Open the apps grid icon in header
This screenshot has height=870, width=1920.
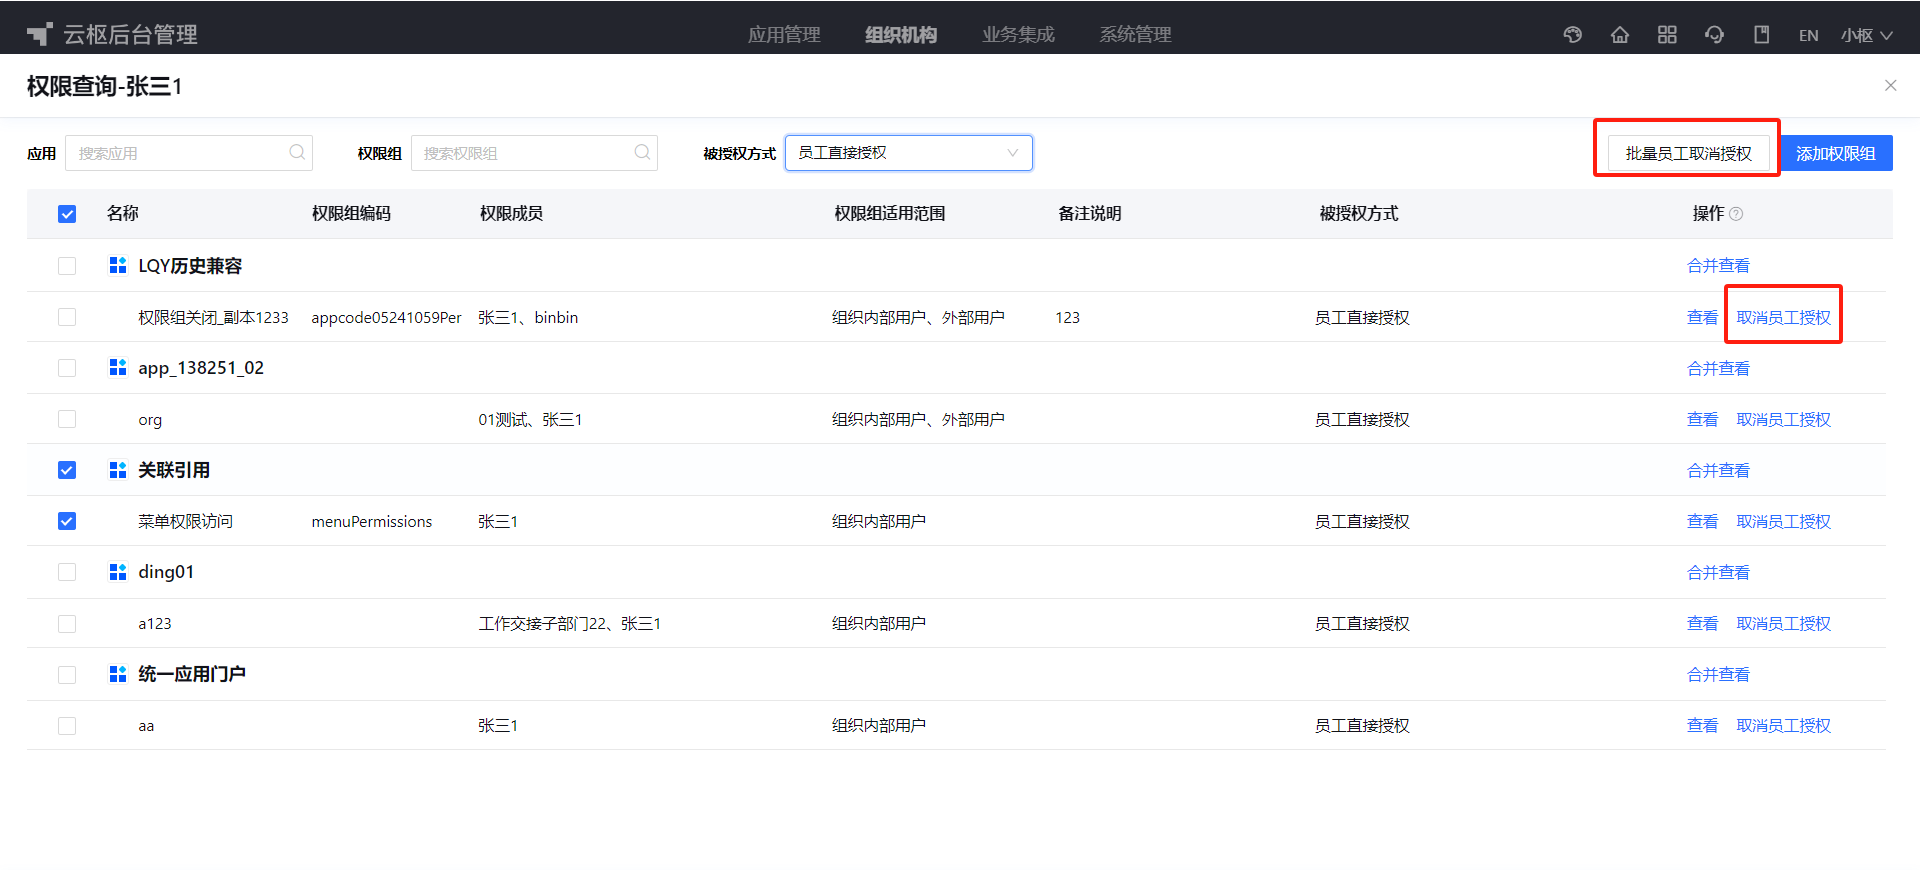[1667, 35]
